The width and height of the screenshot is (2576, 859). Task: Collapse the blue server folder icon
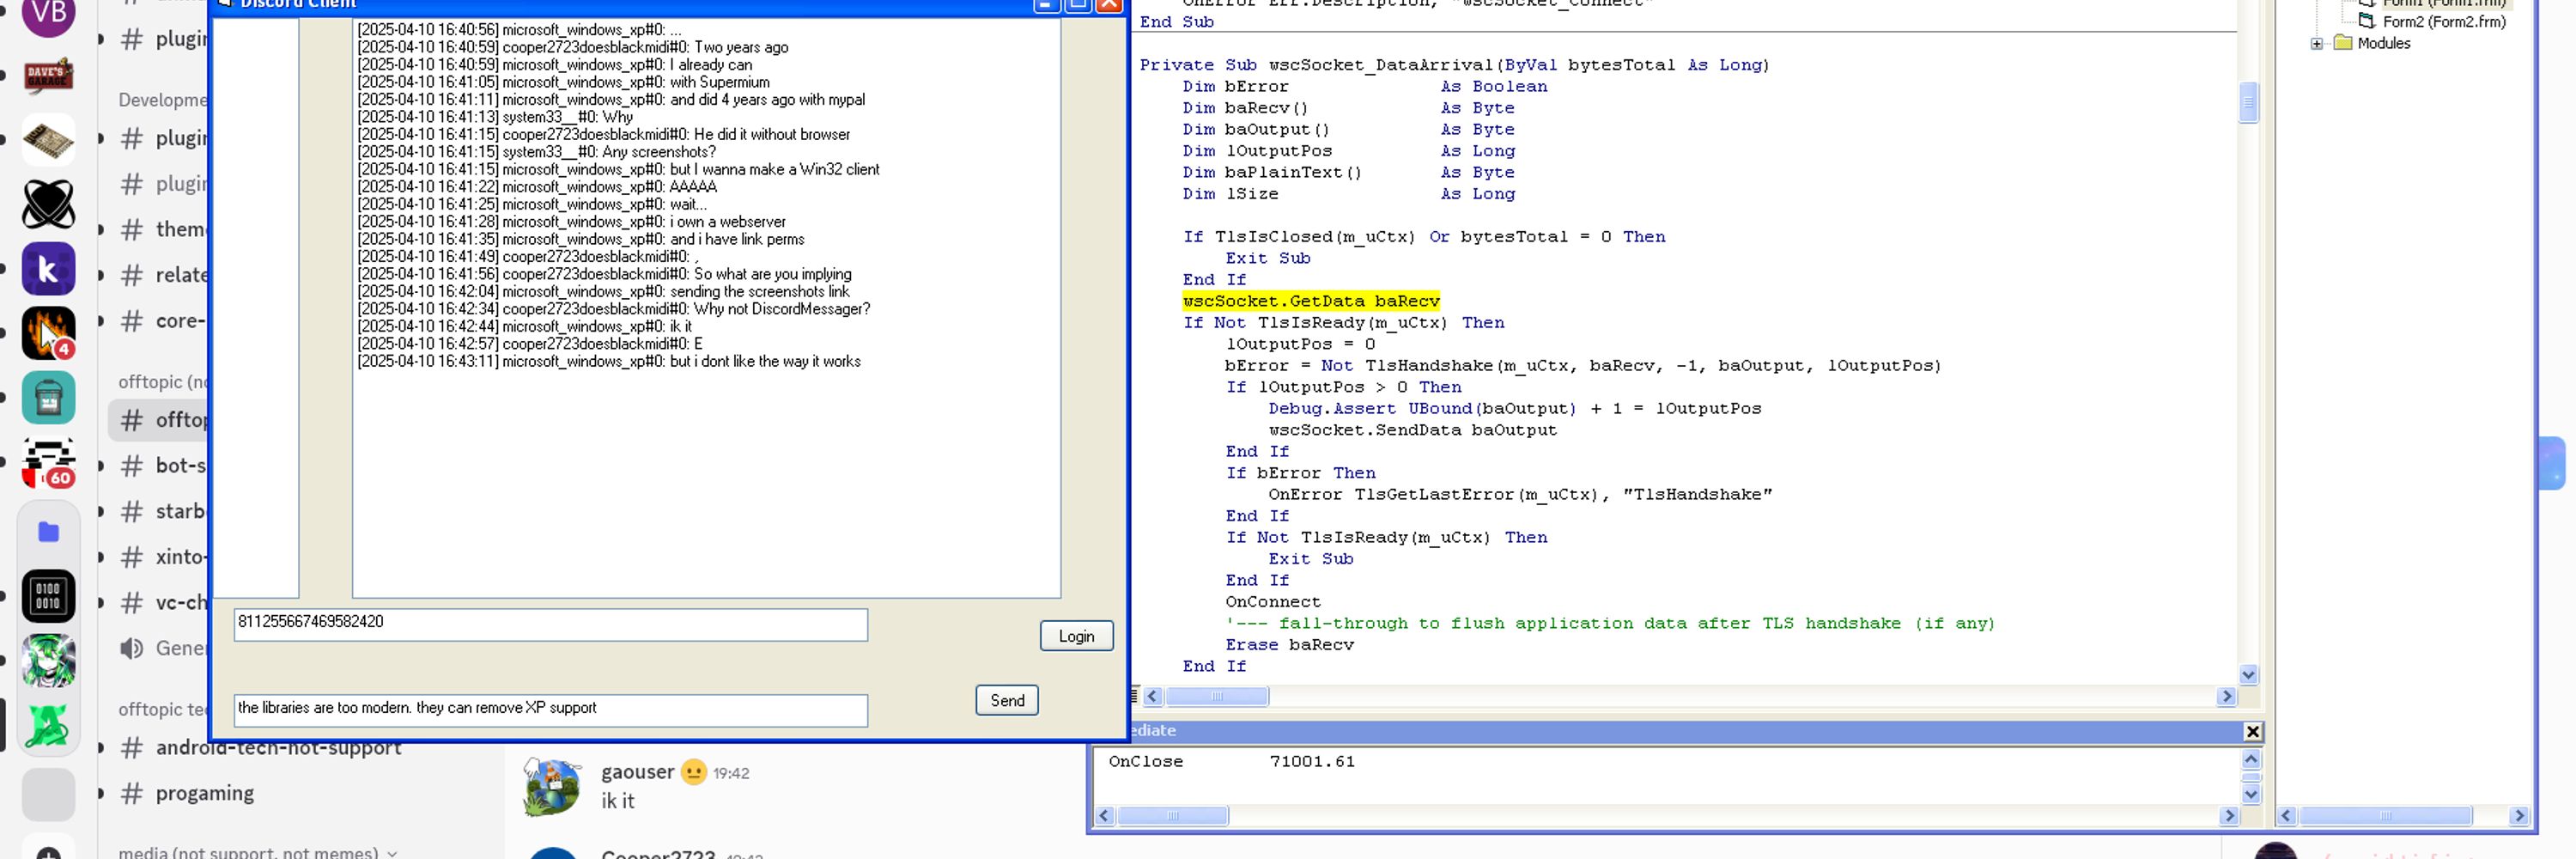click(x=48, y=531)
